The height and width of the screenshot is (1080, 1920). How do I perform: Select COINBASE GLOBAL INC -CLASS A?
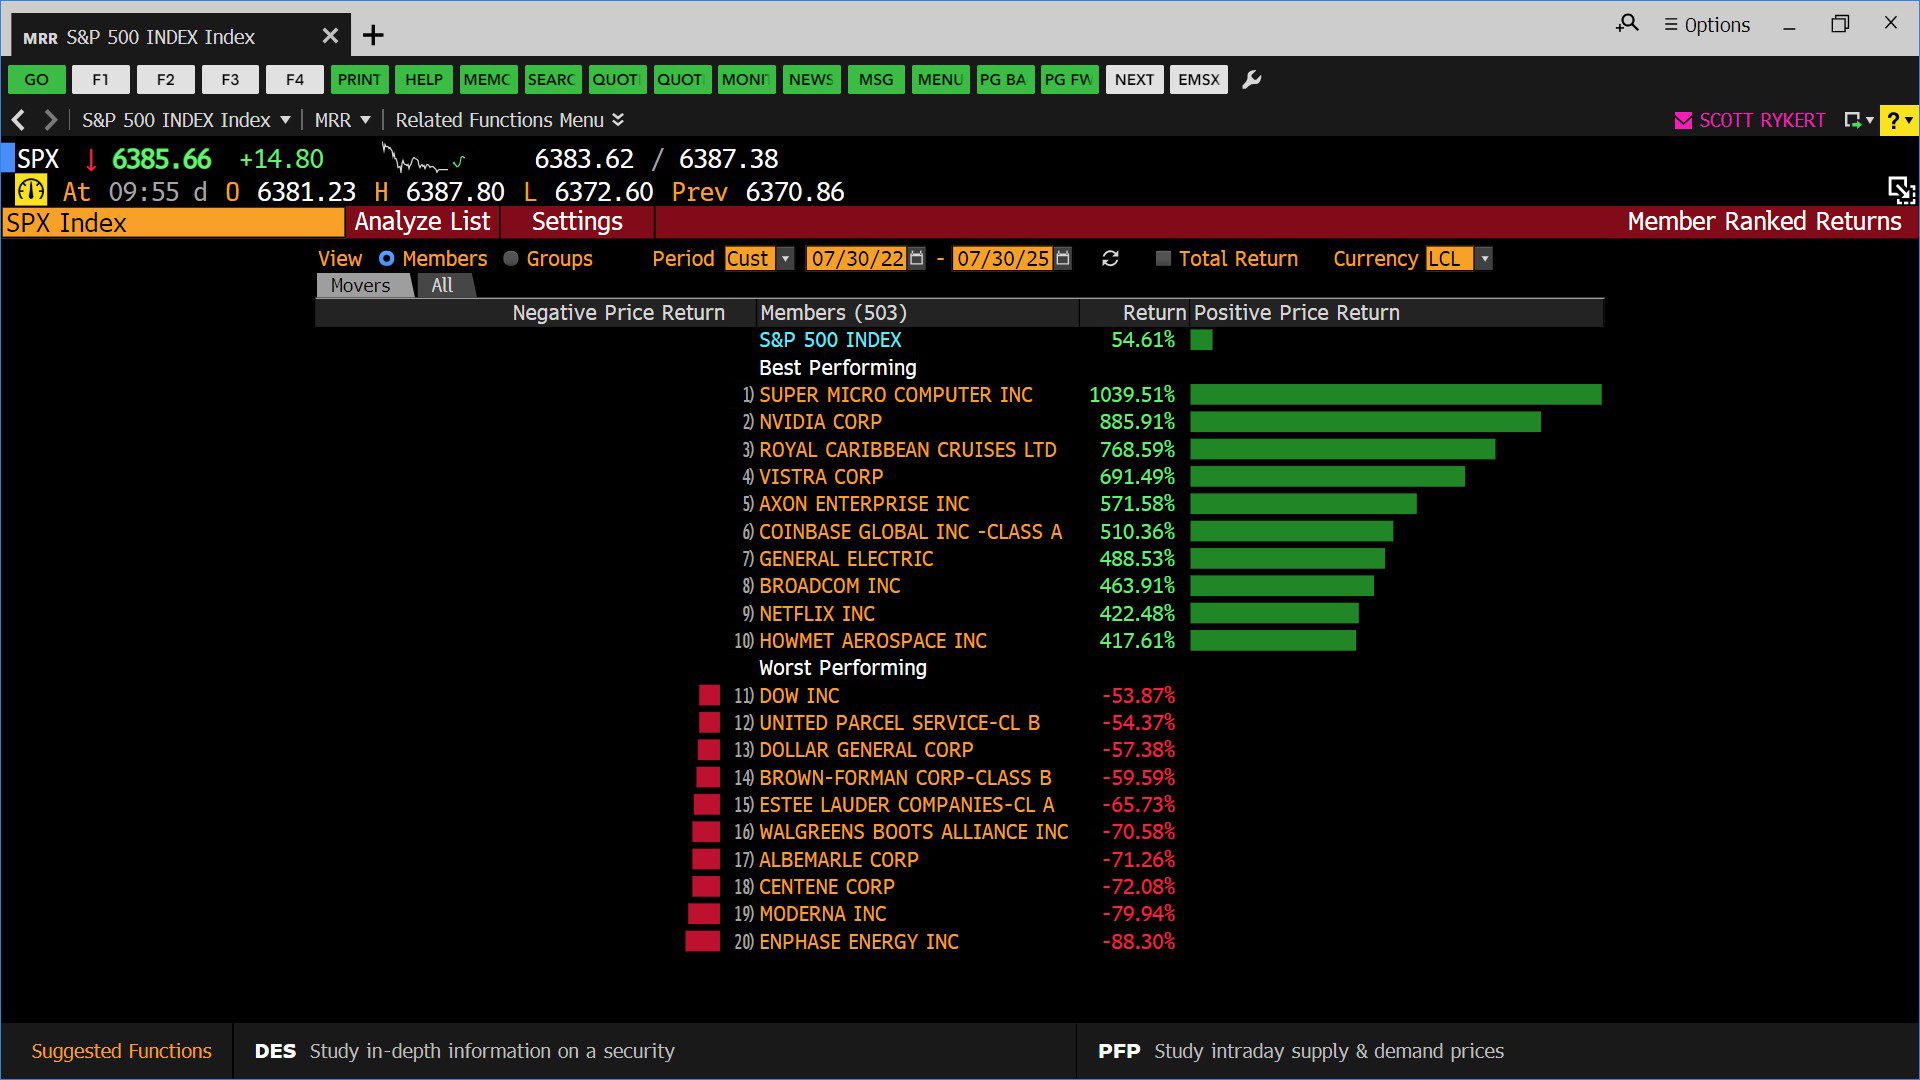(910, 532)
